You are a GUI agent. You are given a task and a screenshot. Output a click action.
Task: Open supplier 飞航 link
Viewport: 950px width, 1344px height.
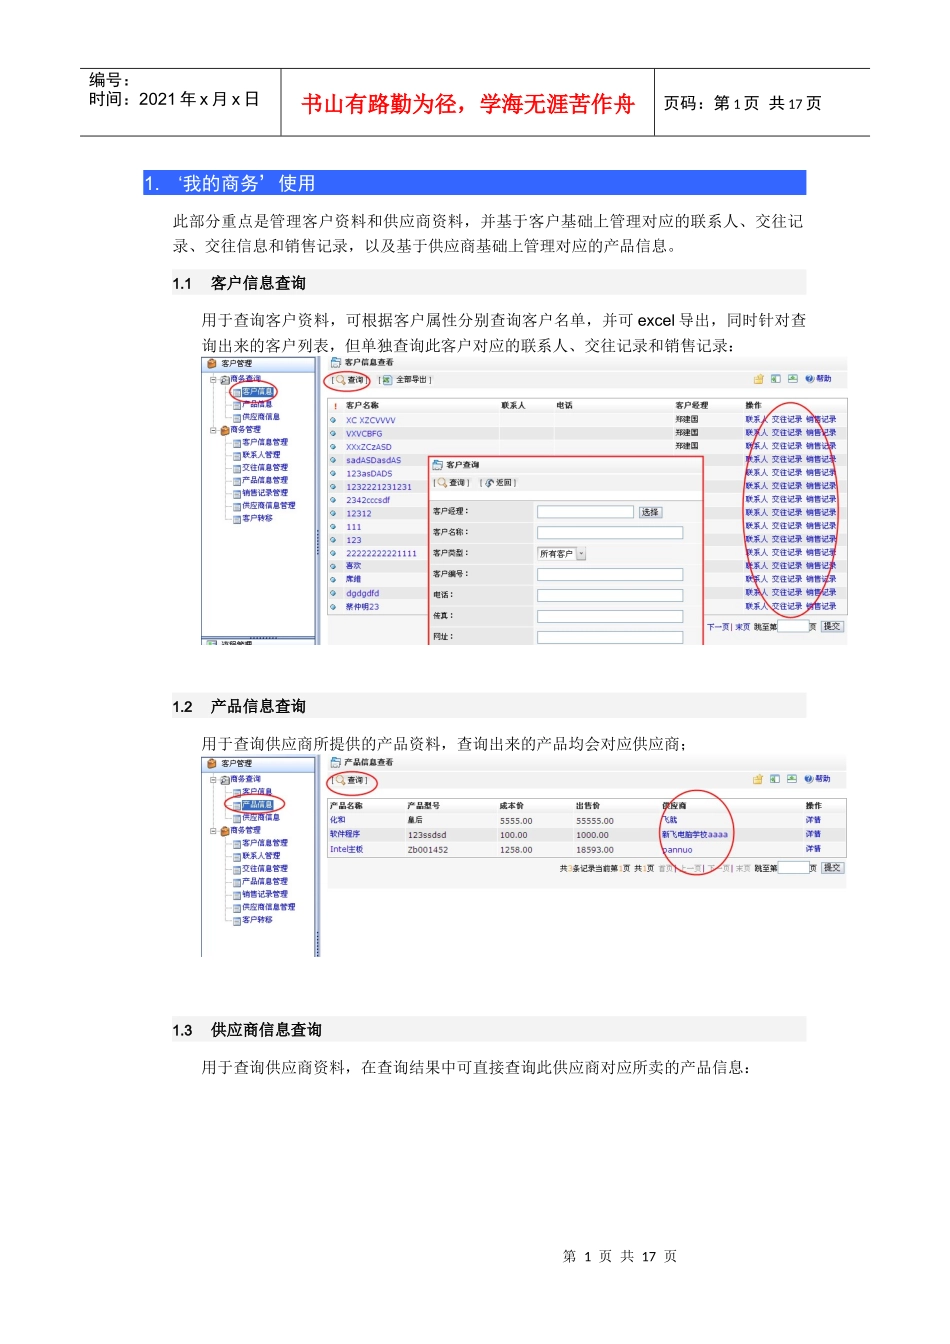click(670, 820)
